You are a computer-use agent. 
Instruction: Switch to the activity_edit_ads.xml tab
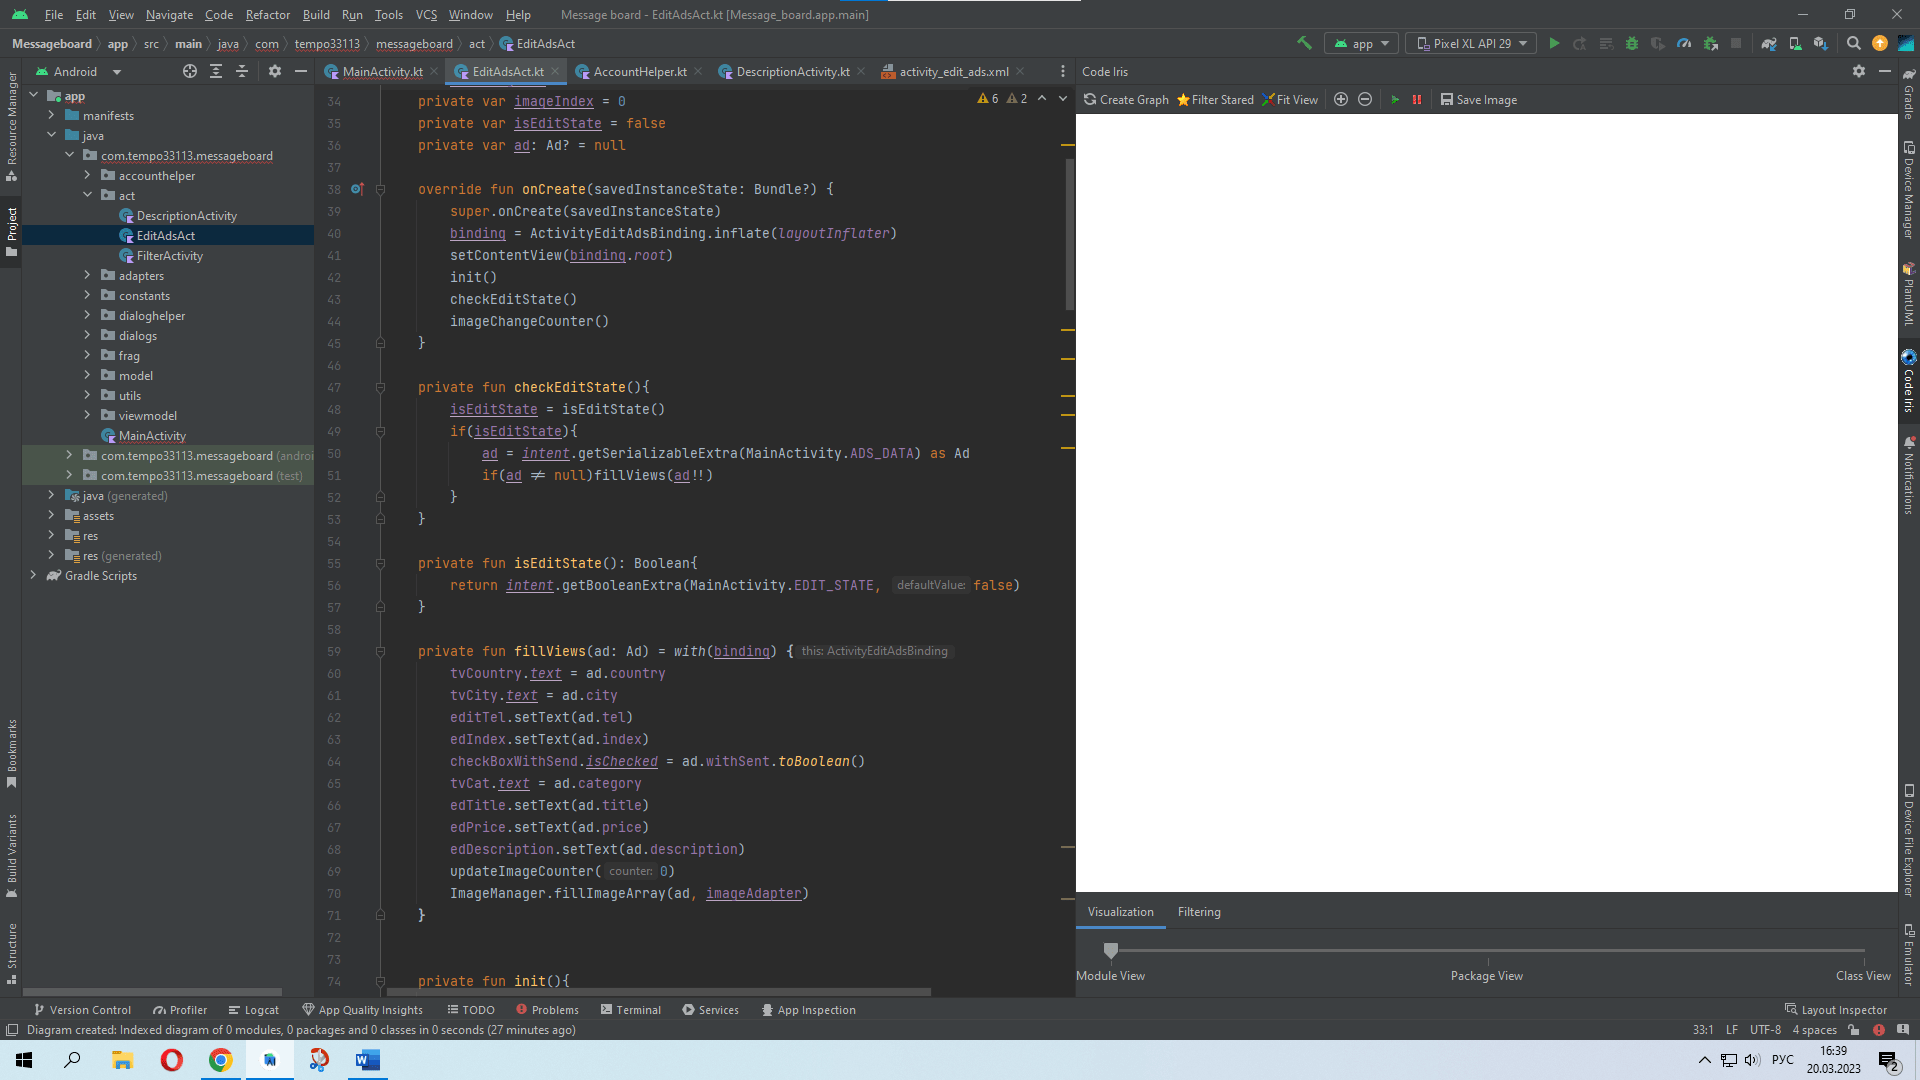[950, 71]
